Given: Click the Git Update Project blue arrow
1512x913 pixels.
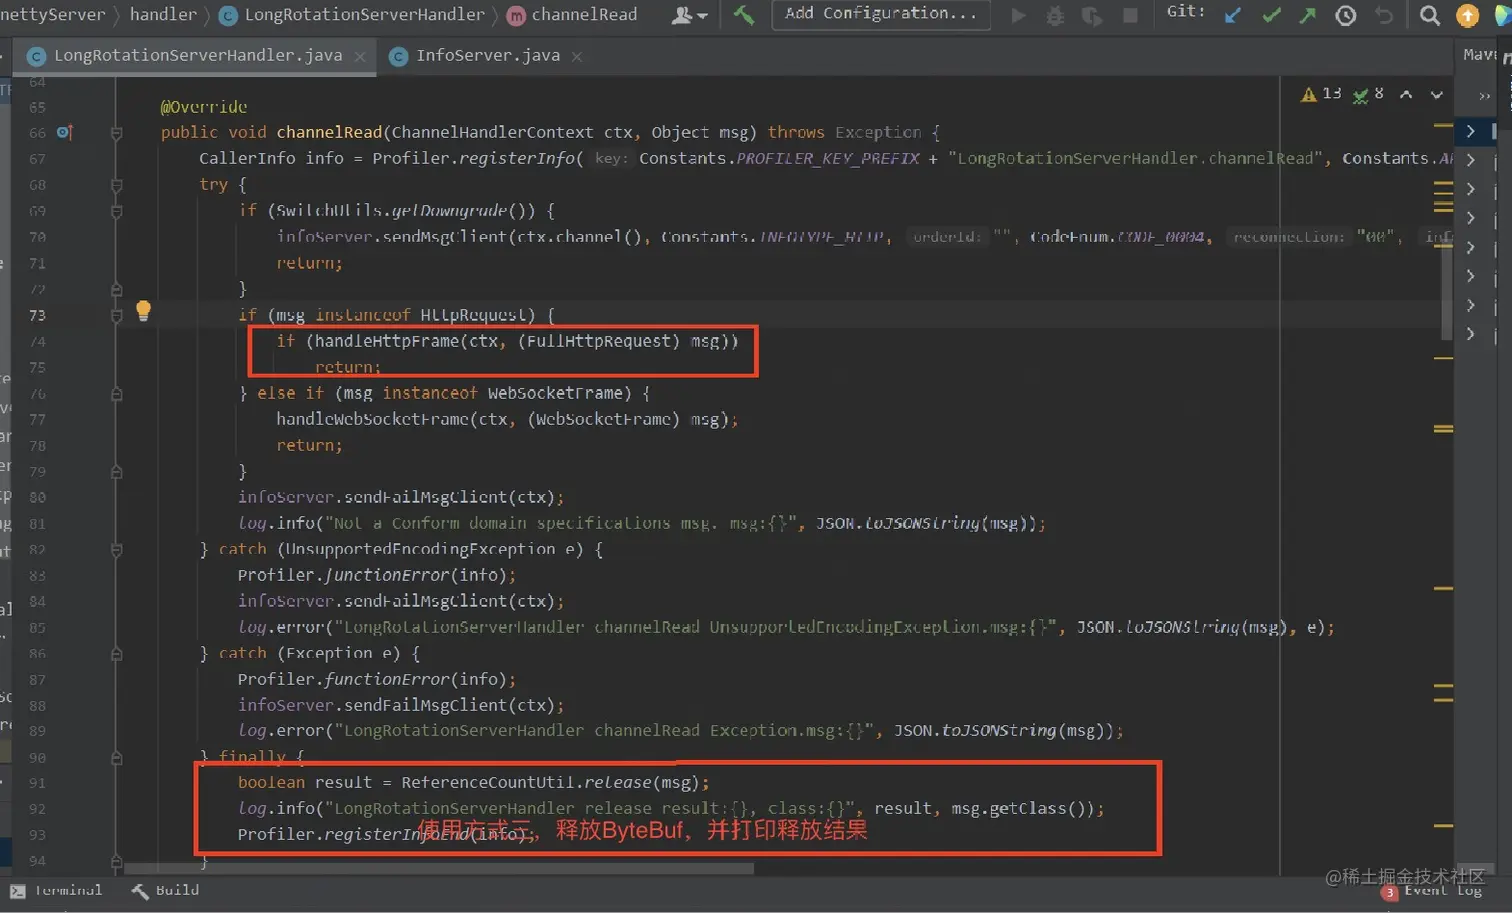Looking at the screenshot, I should pos(1233,15).
